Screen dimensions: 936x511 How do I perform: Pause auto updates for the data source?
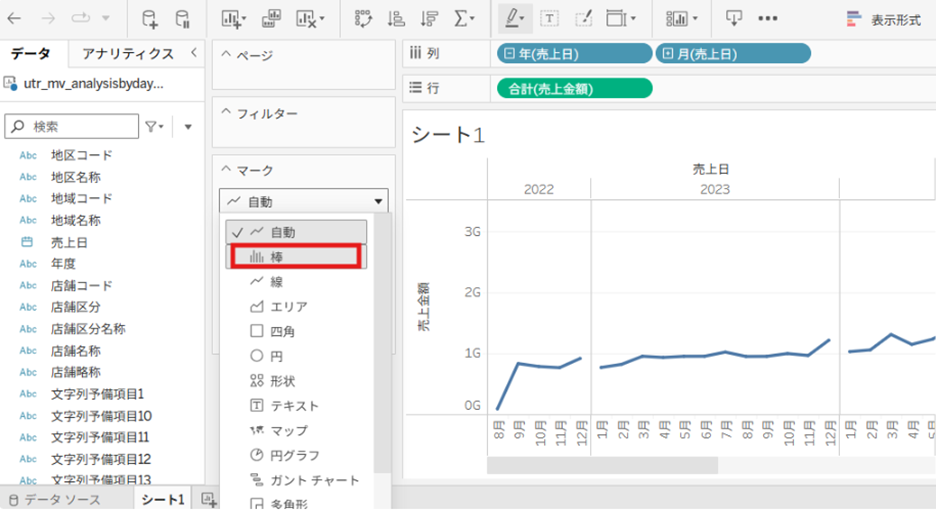(x=183, y=19)
